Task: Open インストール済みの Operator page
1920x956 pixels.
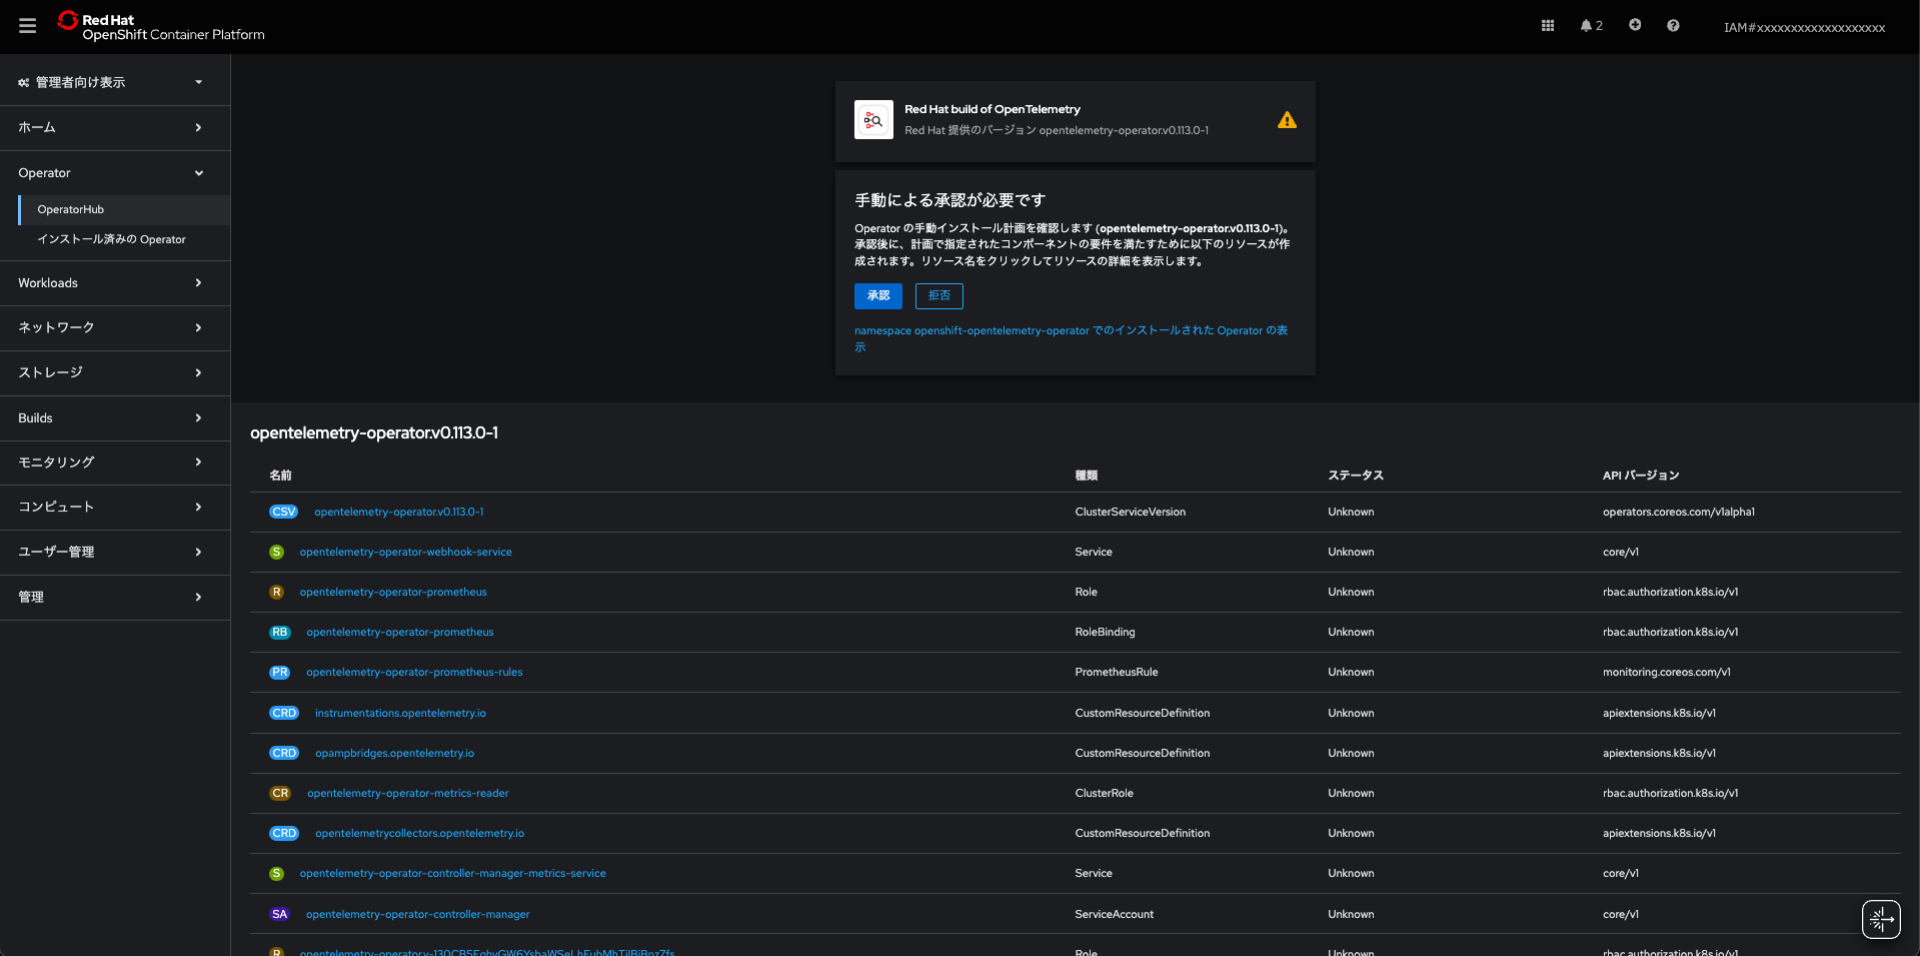Action: tap(112, 240)
